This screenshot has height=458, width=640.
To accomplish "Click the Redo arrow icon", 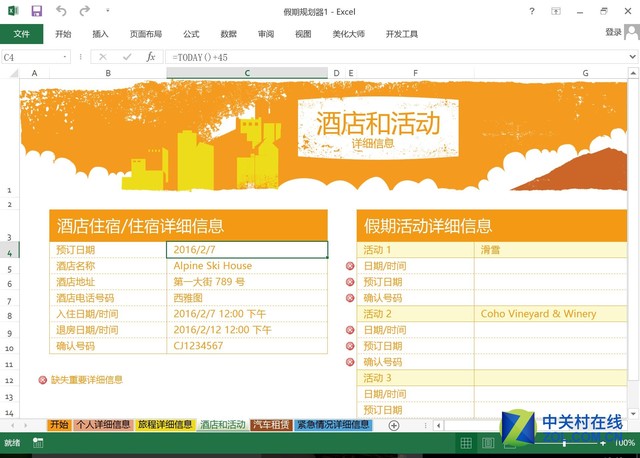I will tap(85, 11).
